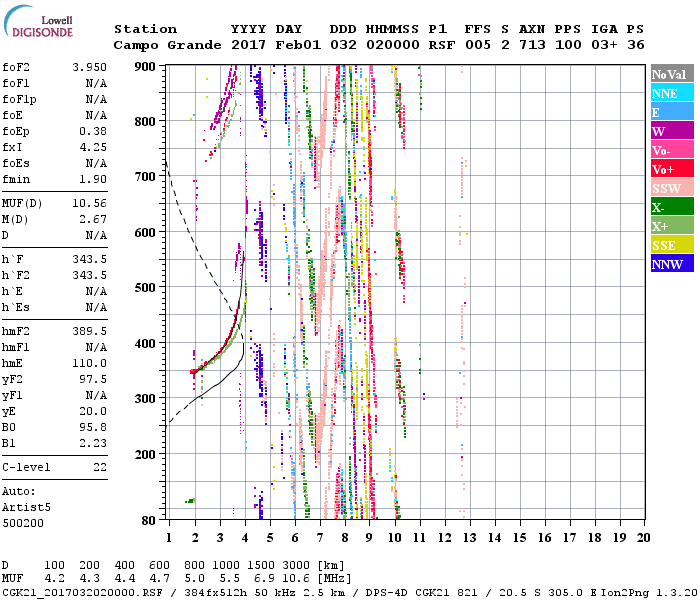Click the DPS-4D instrument model text
700x600 pixels.
[386, 593]
